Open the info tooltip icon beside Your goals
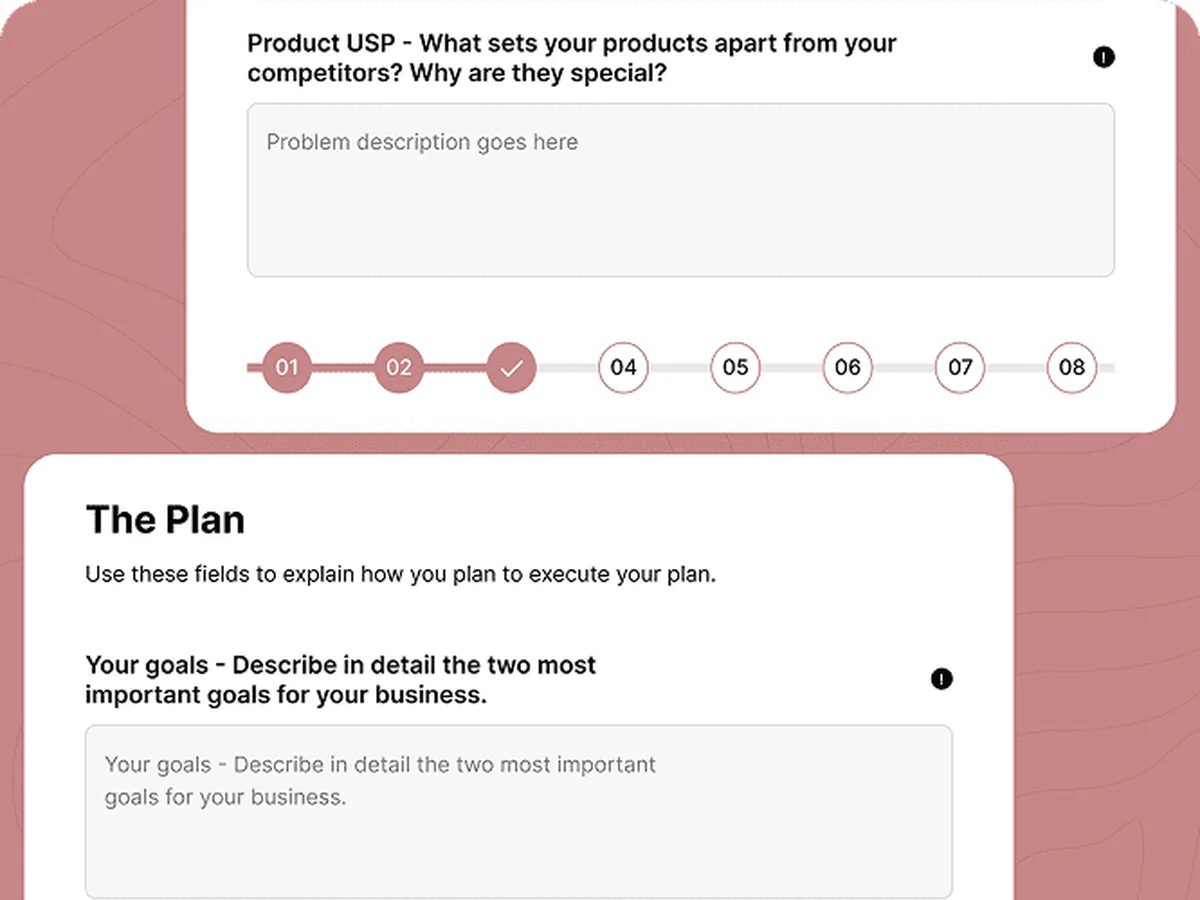 pos(941,679)
